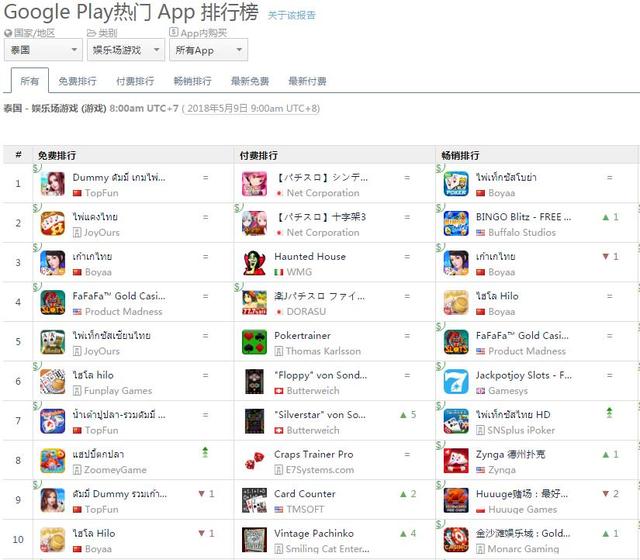The image size is (640, 560).
Task: Click the date field 2018年5月9日 9:00am
Action: point(251,109)
